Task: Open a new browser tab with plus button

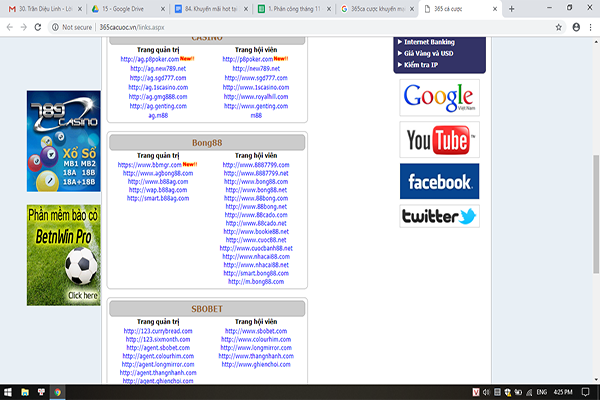Action: (x=512, y=9)
